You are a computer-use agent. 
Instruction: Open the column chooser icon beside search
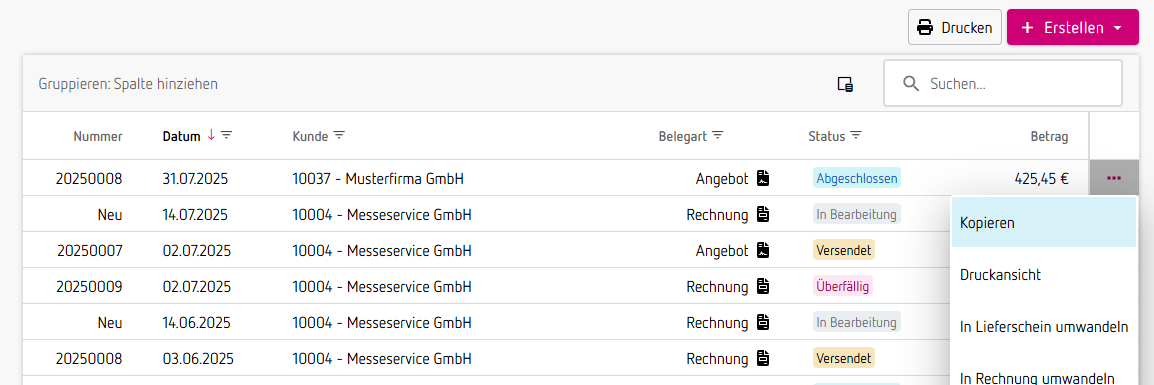tap(846, 84)
